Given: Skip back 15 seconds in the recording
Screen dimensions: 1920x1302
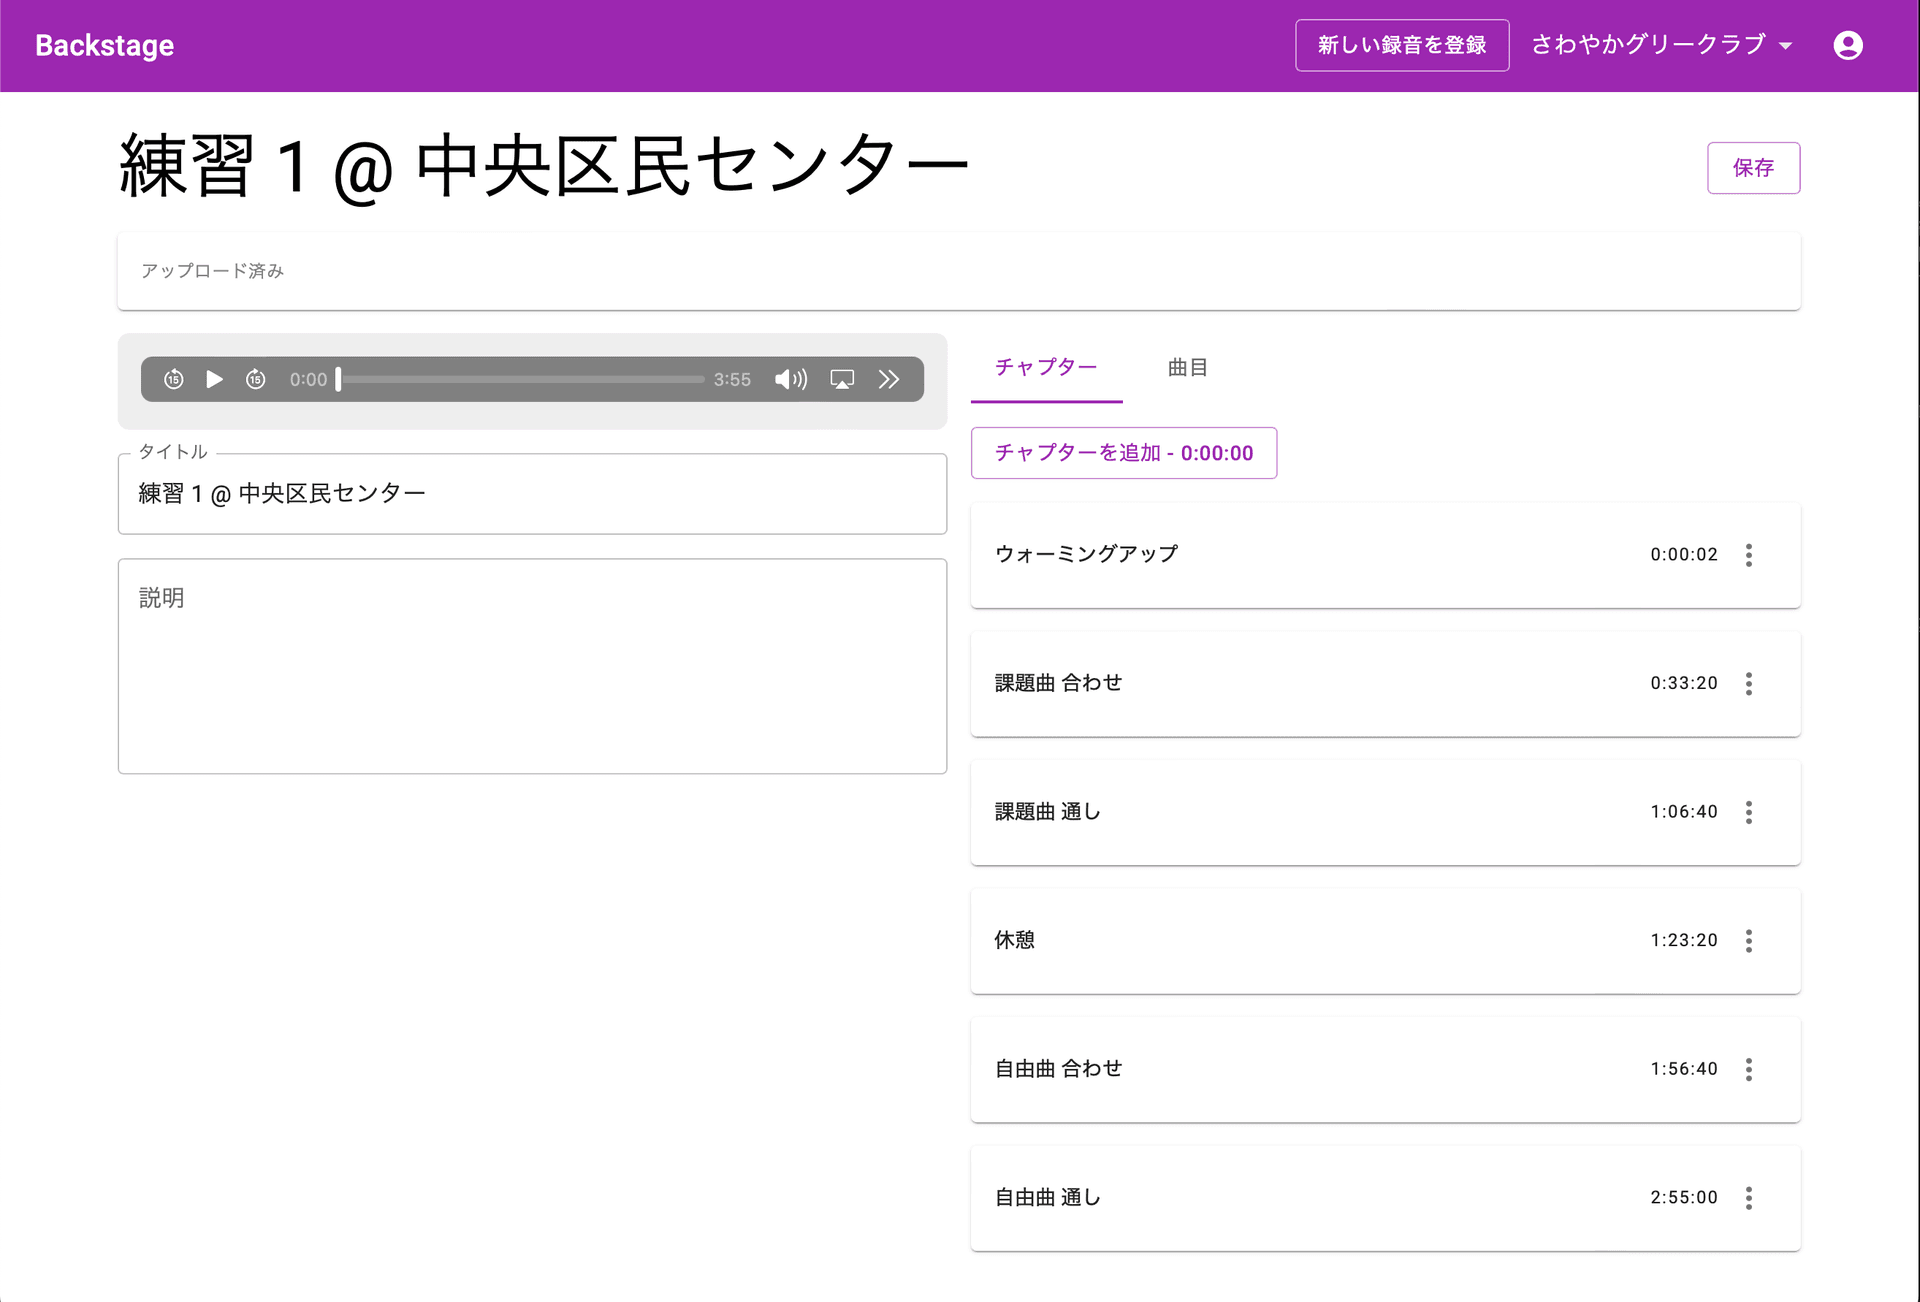Looking at the screenshot, I should click(174, 379).
